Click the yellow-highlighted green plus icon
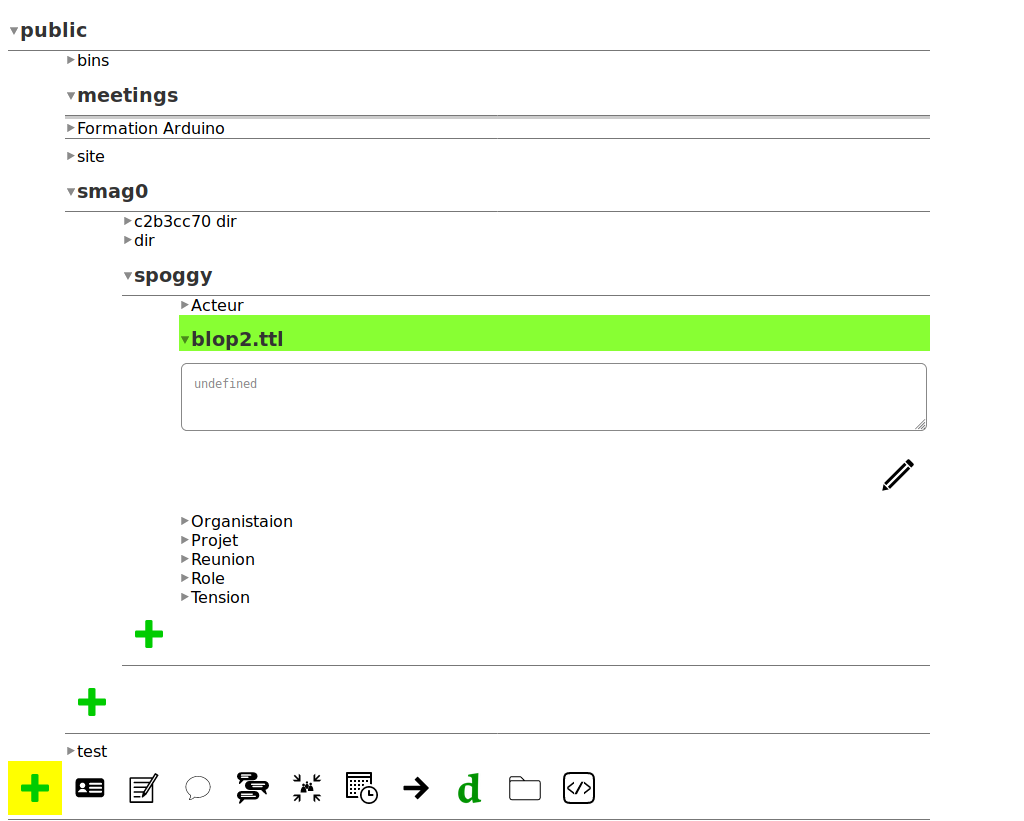The height and width of the screenshot is (821, 1024). (35, 788)
